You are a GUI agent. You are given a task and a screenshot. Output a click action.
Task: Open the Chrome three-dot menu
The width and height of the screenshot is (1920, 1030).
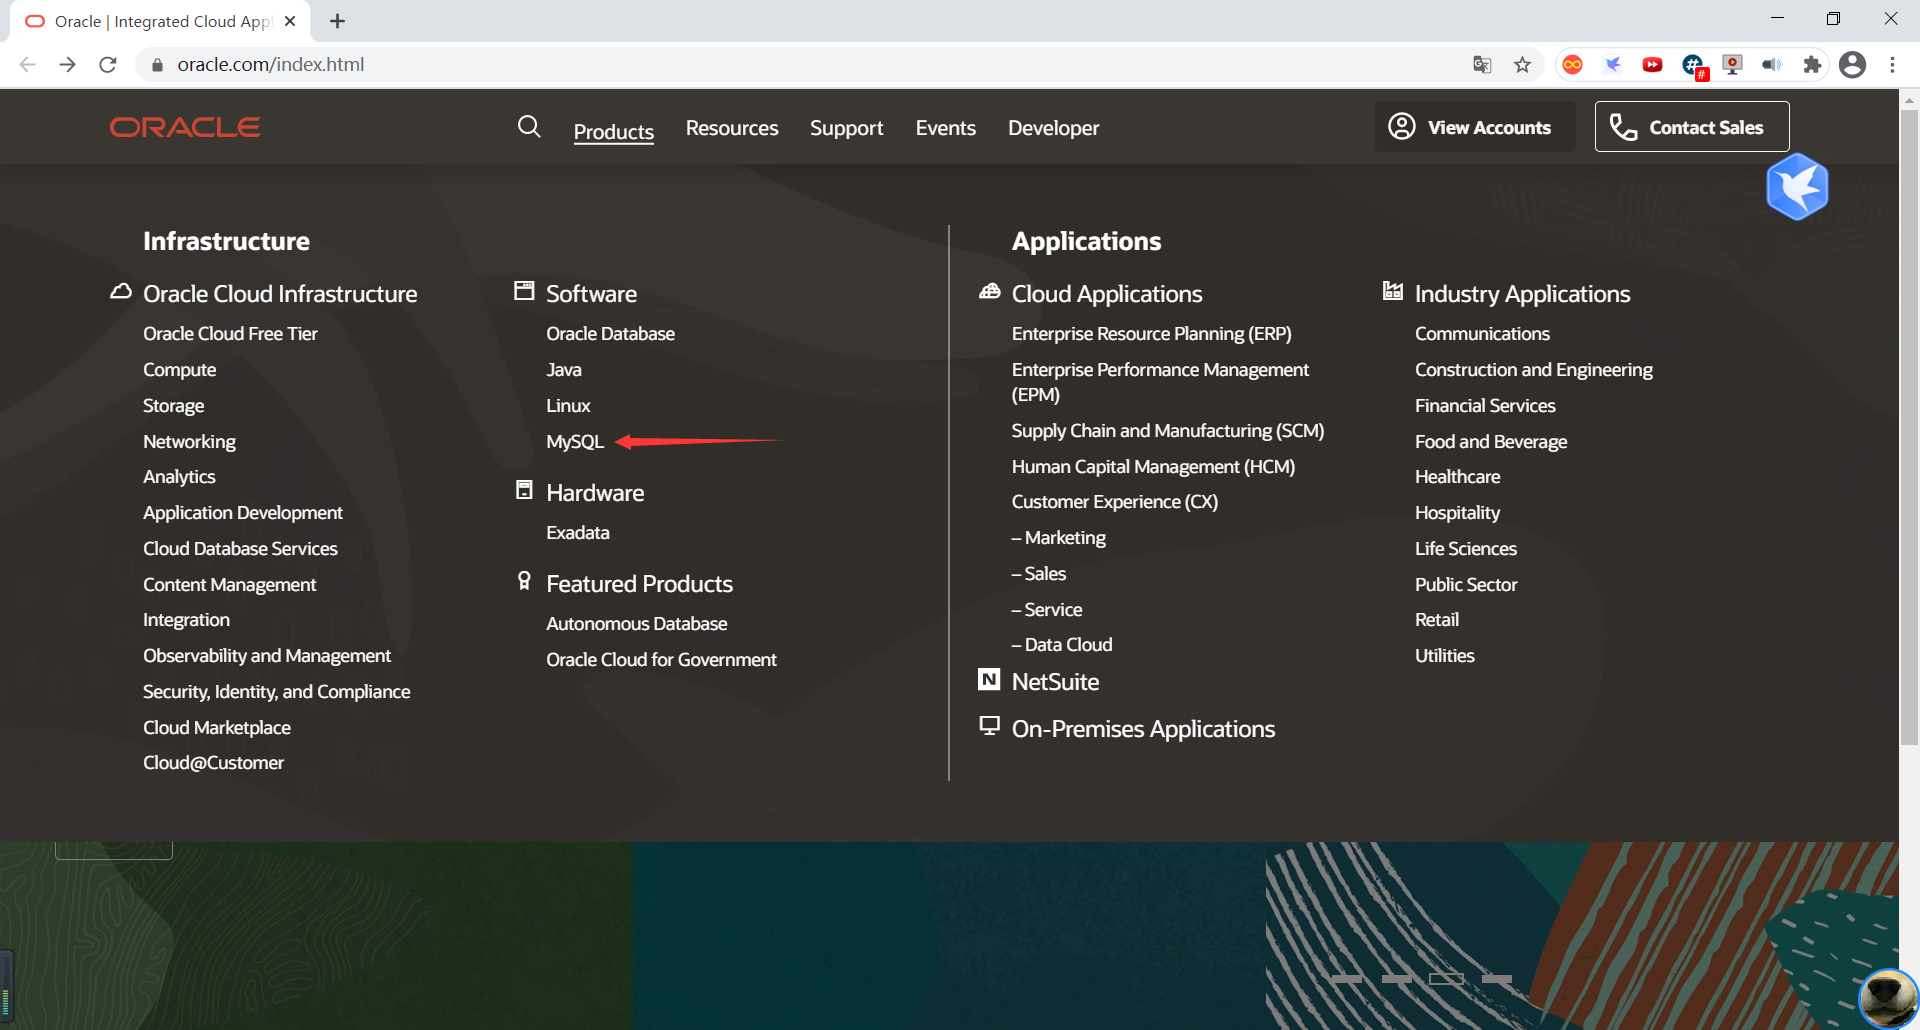(x=1892, y=64)
